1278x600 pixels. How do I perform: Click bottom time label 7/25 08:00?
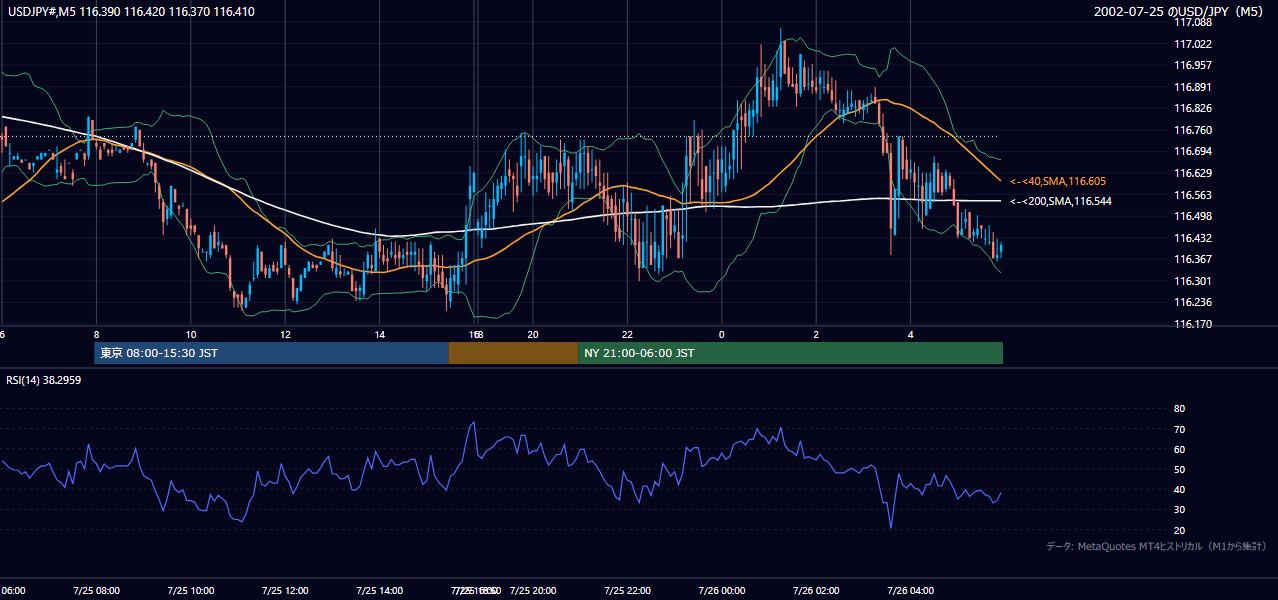[x=96, y=590]
